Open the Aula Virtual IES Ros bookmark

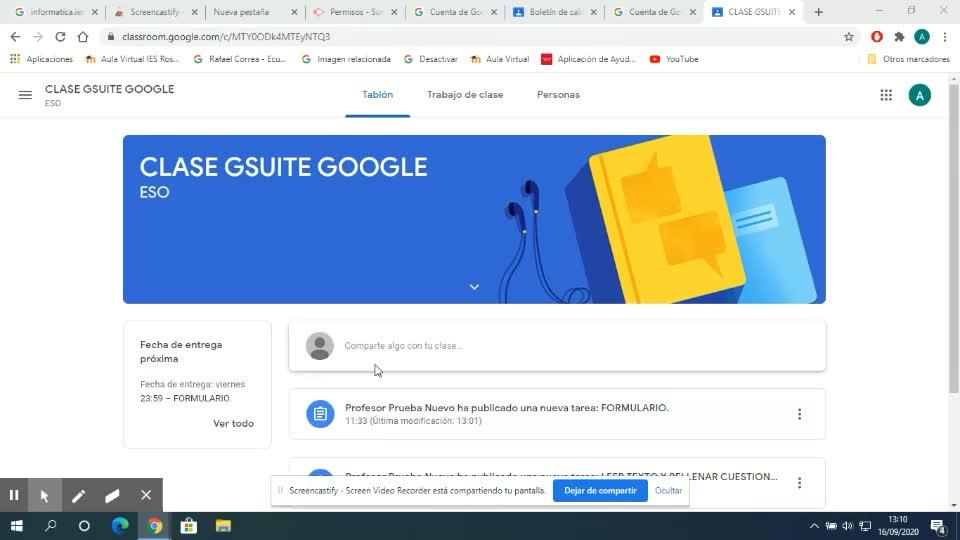point(132,59)
